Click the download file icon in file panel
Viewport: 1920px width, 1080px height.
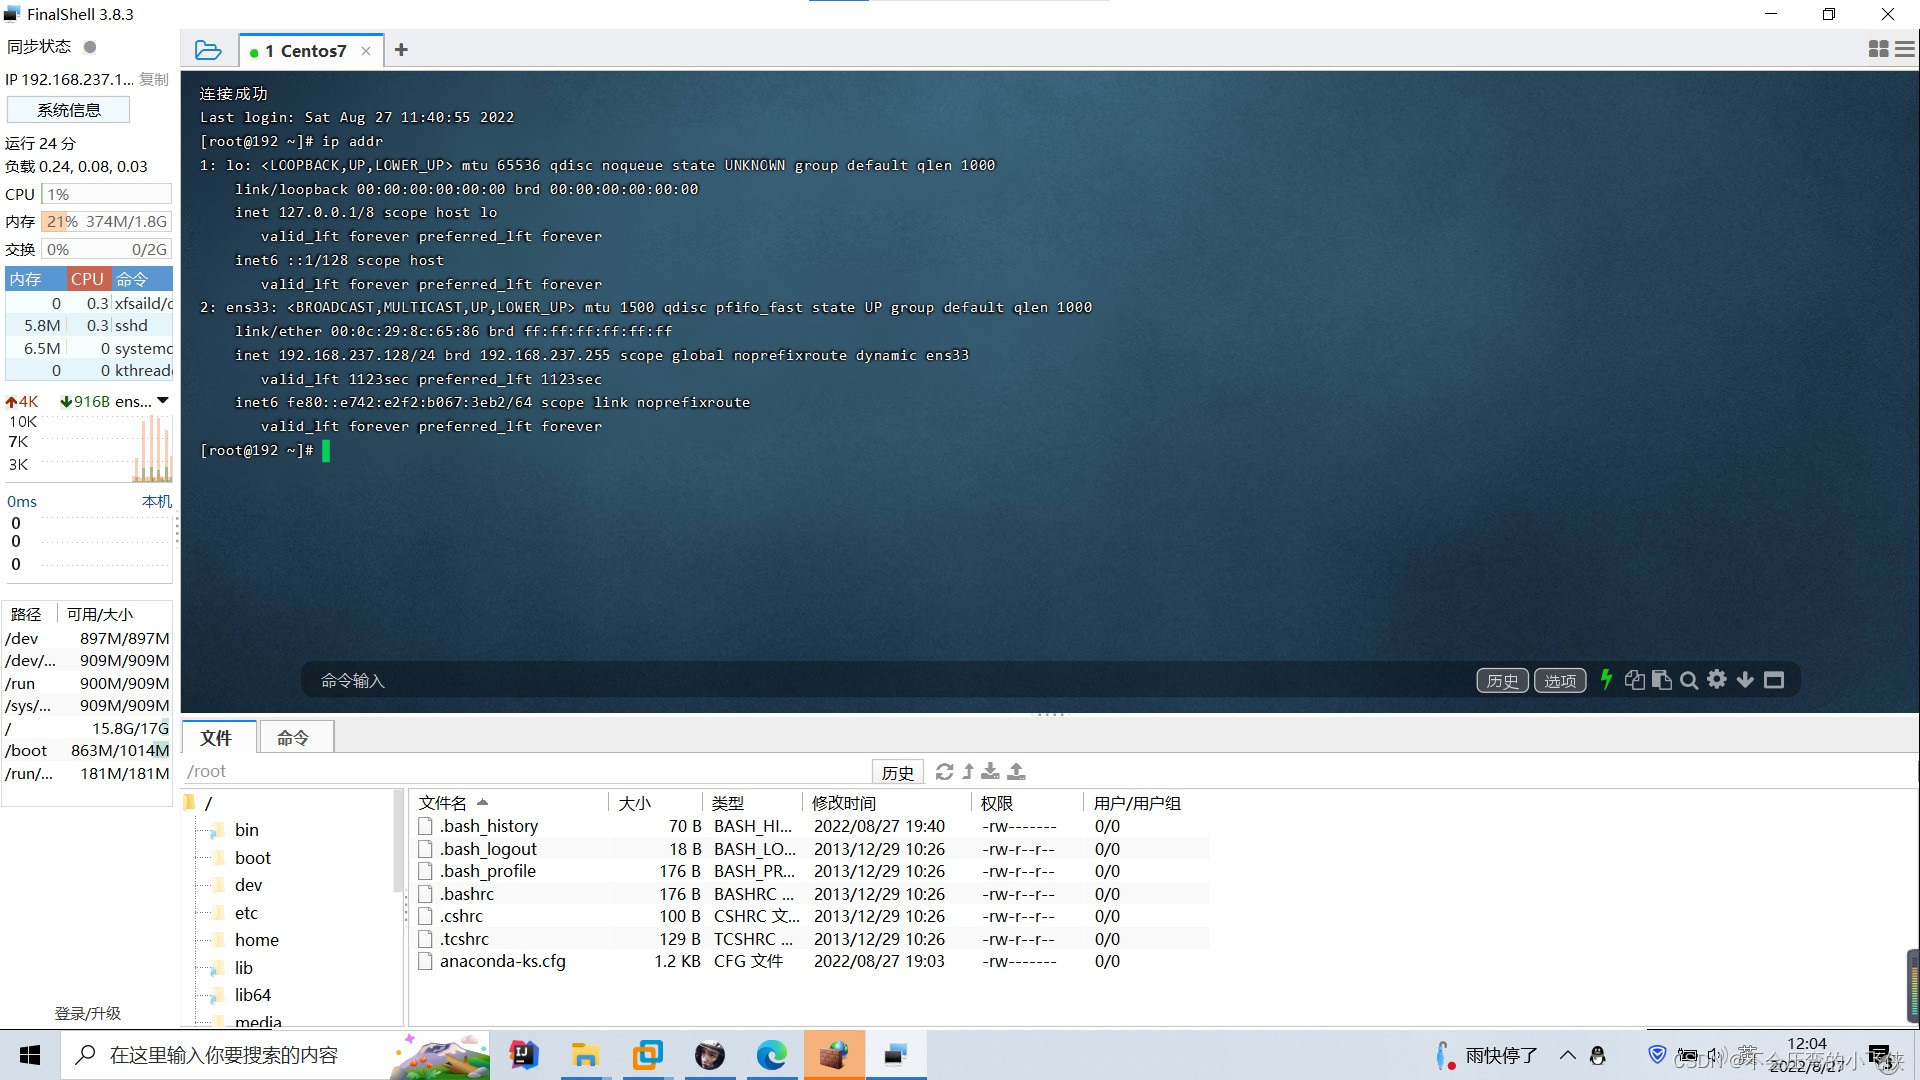pos(992,771)
